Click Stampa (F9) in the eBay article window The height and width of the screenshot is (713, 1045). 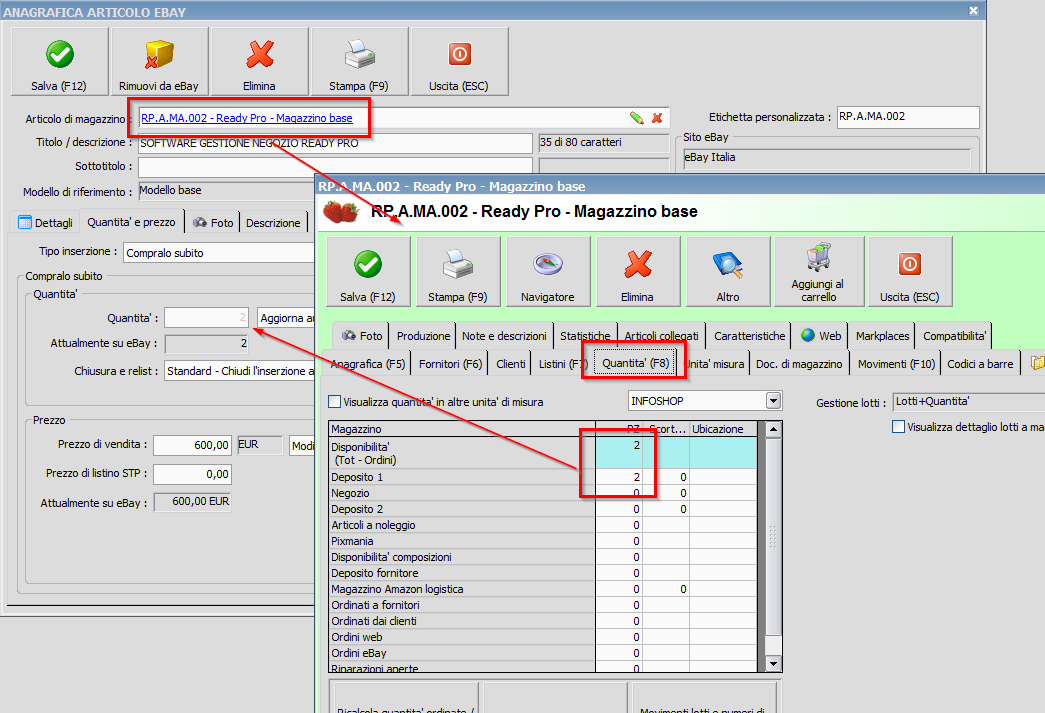click(x=359, y=61)
